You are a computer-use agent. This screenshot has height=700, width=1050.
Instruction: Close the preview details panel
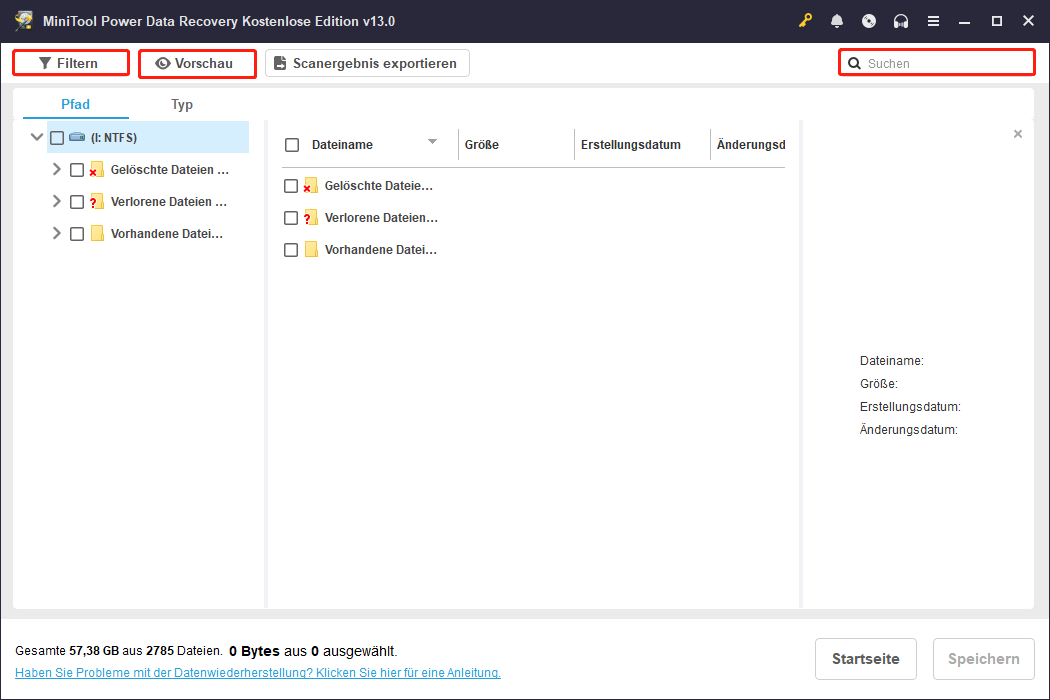pos(1018,134)
